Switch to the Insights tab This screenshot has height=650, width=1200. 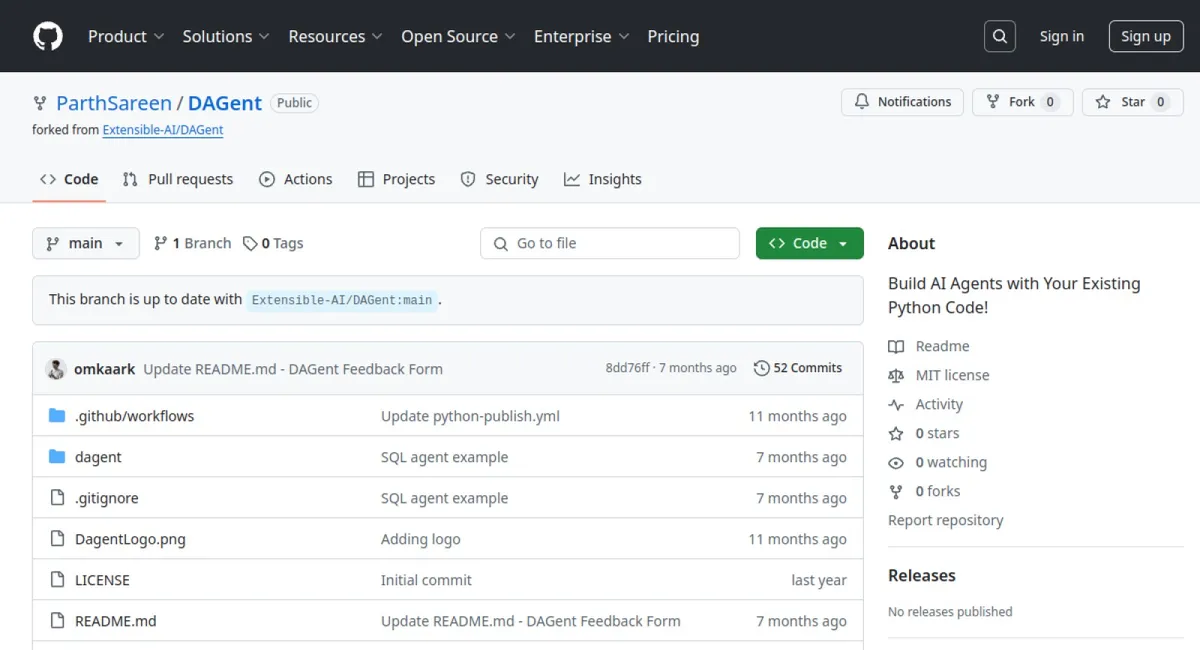tap(603, 179)
